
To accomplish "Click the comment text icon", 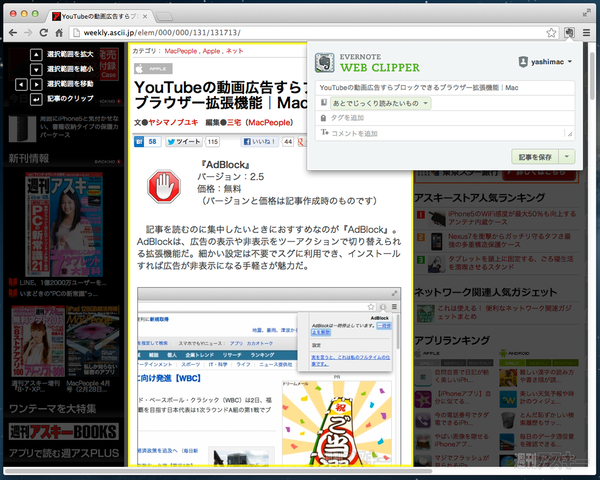I will (324, 132).
